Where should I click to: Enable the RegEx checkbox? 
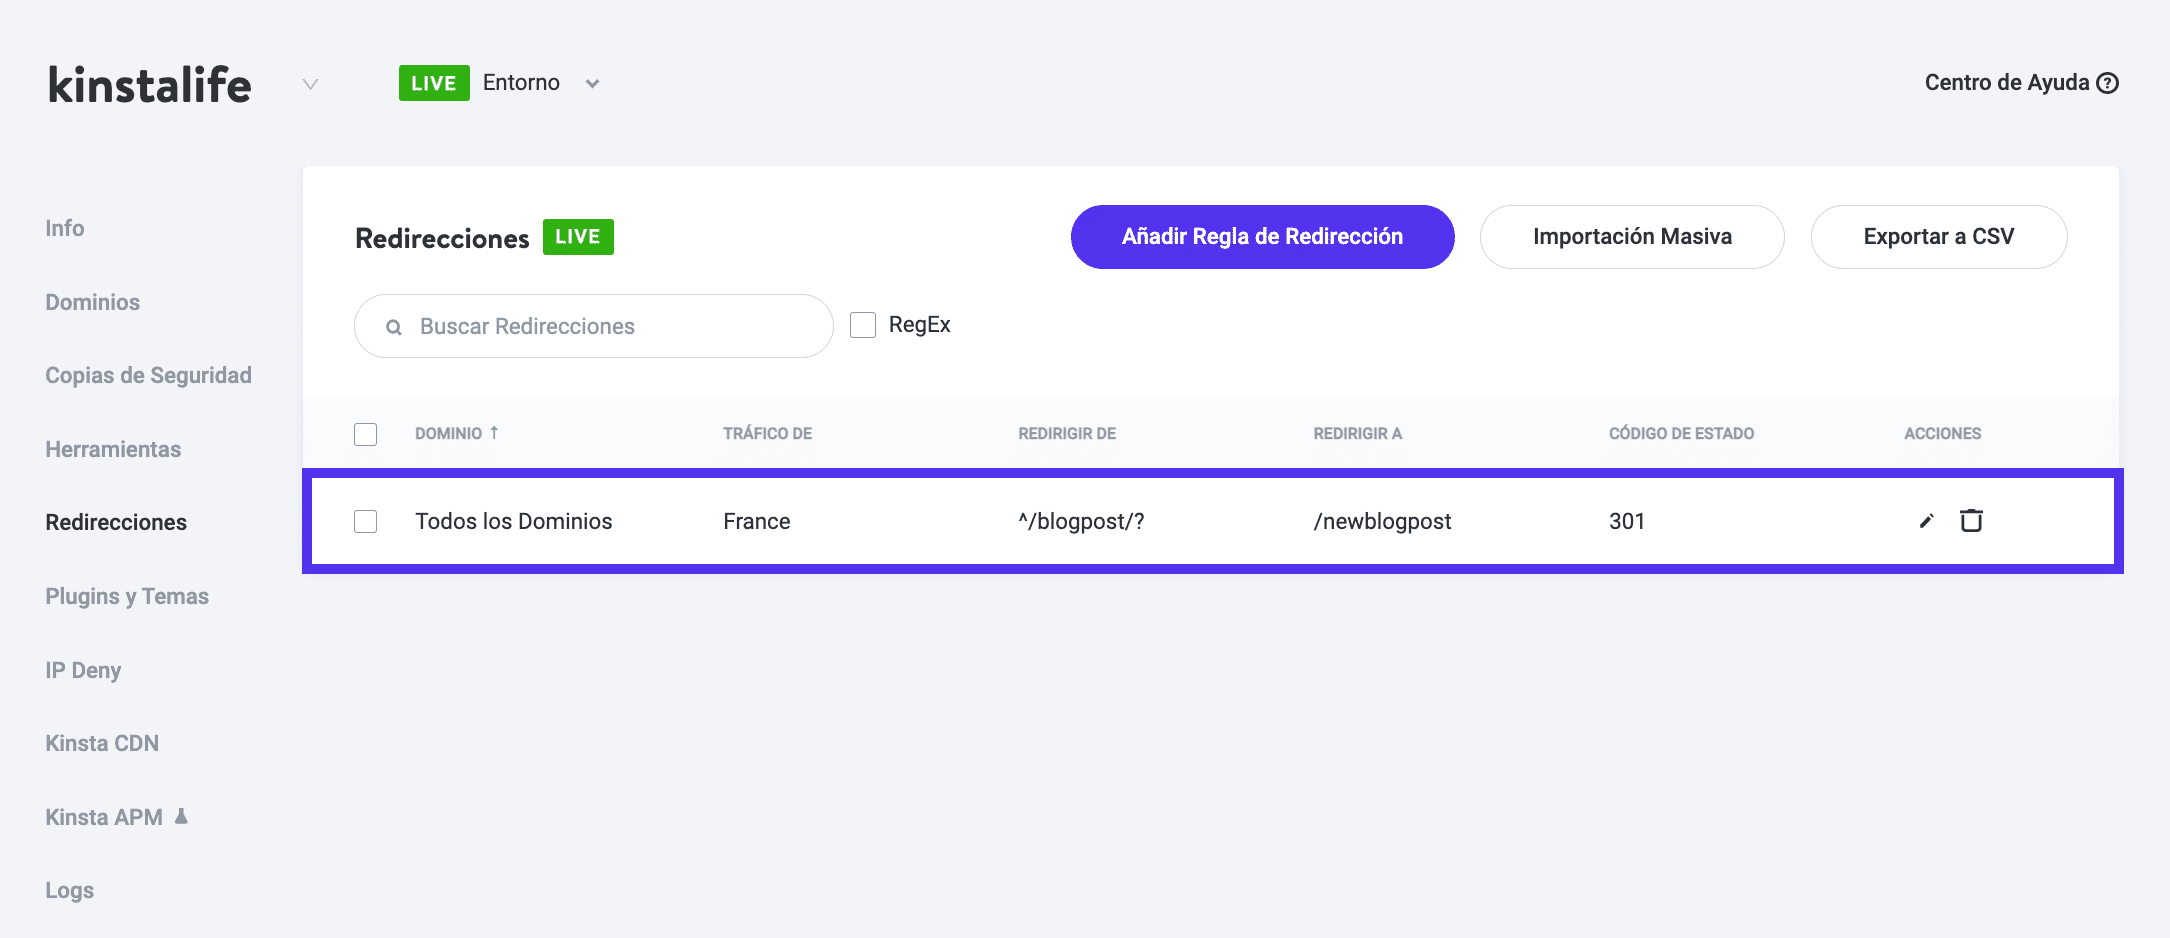point(862,324)
